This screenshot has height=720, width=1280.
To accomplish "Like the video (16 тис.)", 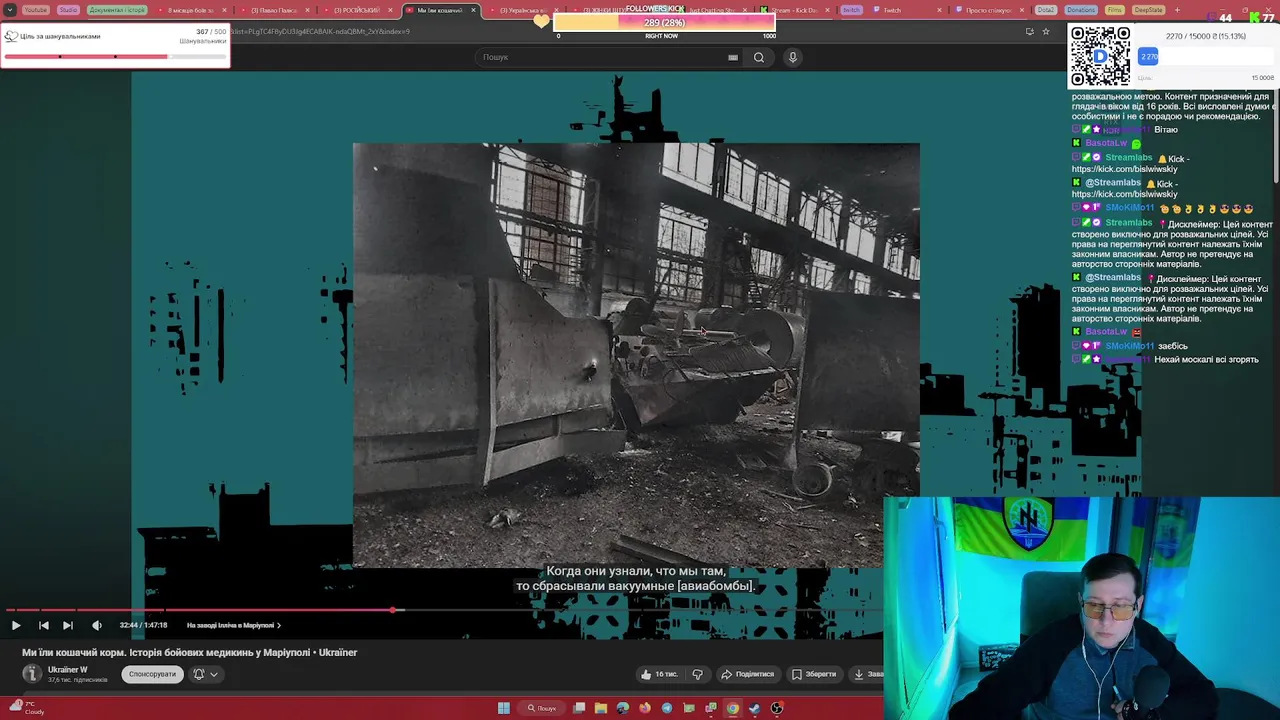I will [658, 674].
